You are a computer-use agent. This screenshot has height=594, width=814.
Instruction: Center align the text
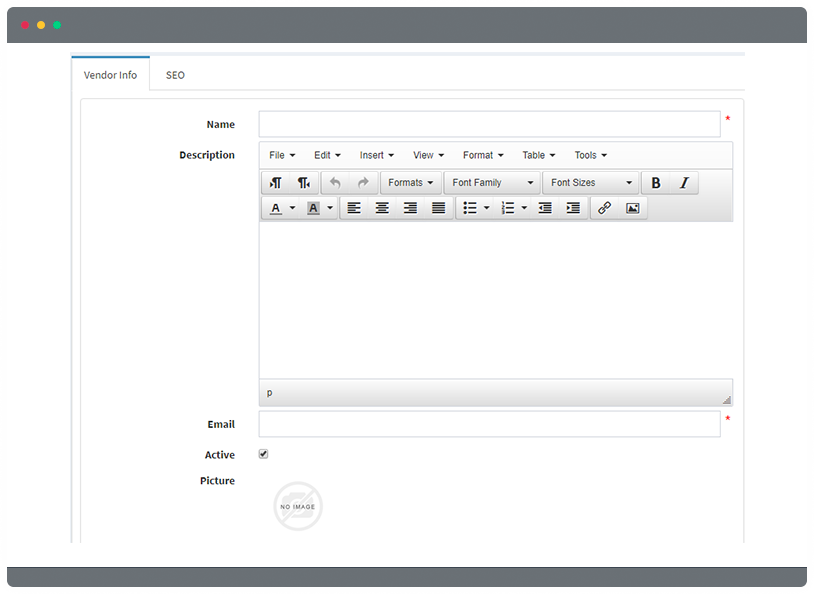[382, 208]
